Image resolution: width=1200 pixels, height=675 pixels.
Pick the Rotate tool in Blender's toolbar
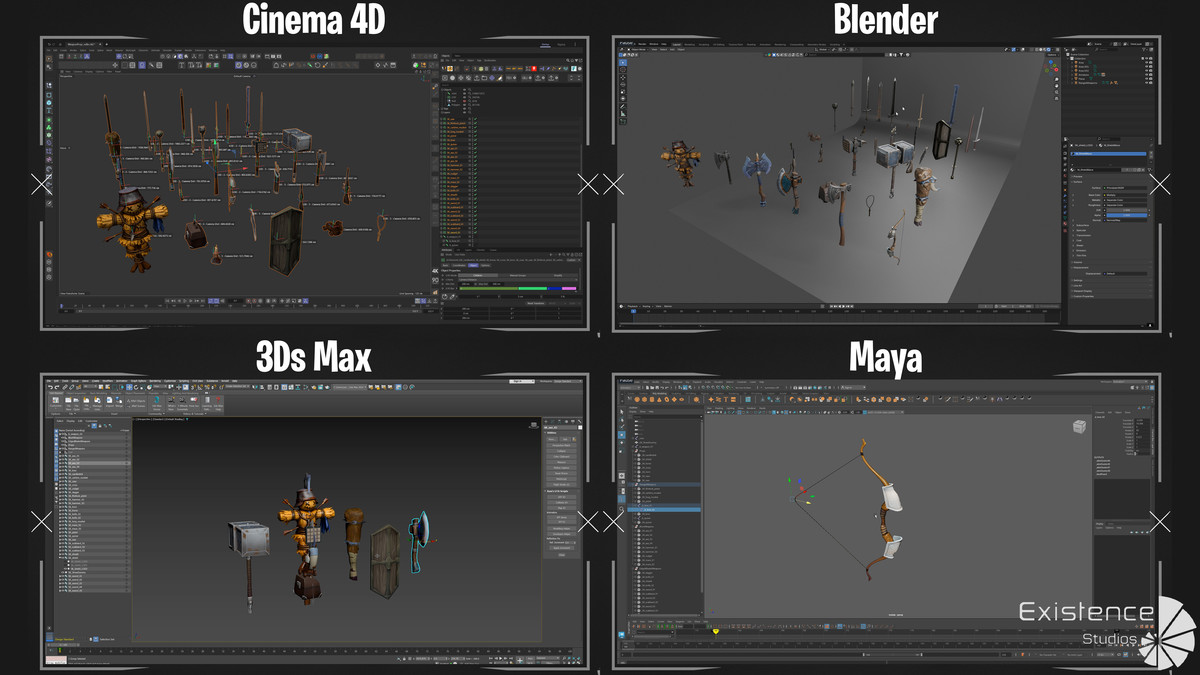coord(623,85)
